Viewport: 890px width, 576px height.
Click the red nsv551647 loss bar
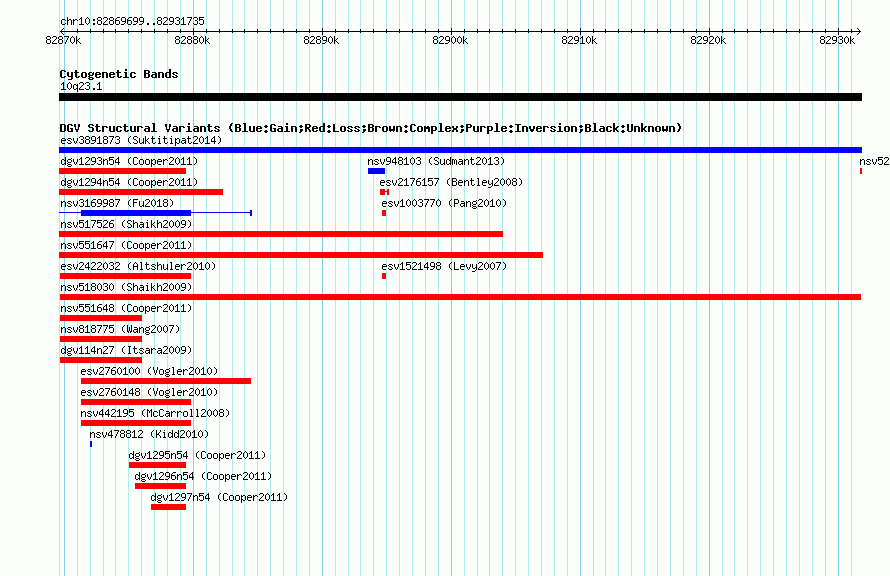click(x=301, y=255)
